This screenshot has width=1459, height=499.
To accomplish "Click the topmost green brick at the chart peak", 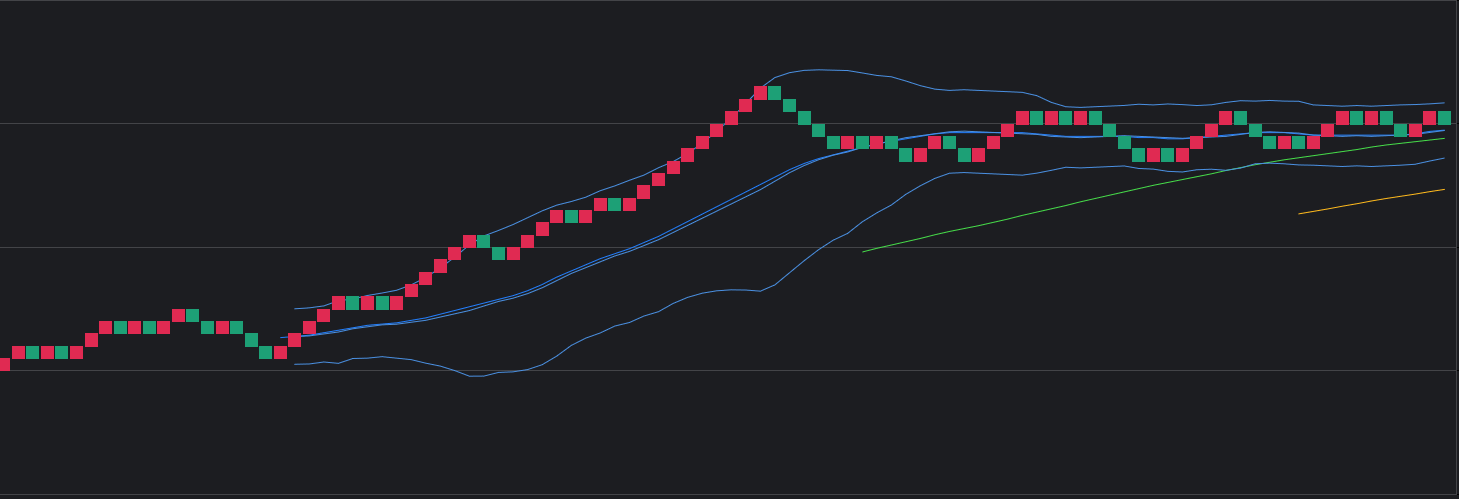I will (x=774, y=93).
